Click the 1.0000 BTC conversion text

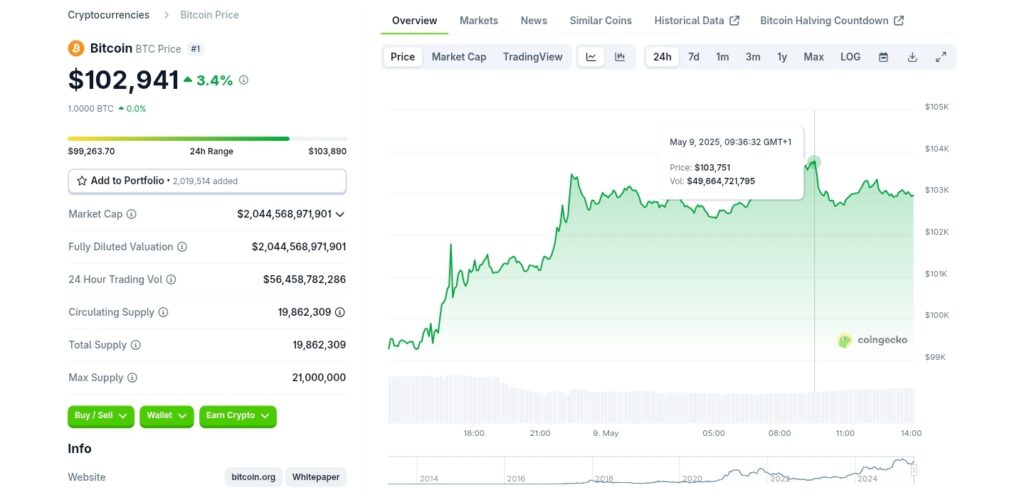(91, 108)
